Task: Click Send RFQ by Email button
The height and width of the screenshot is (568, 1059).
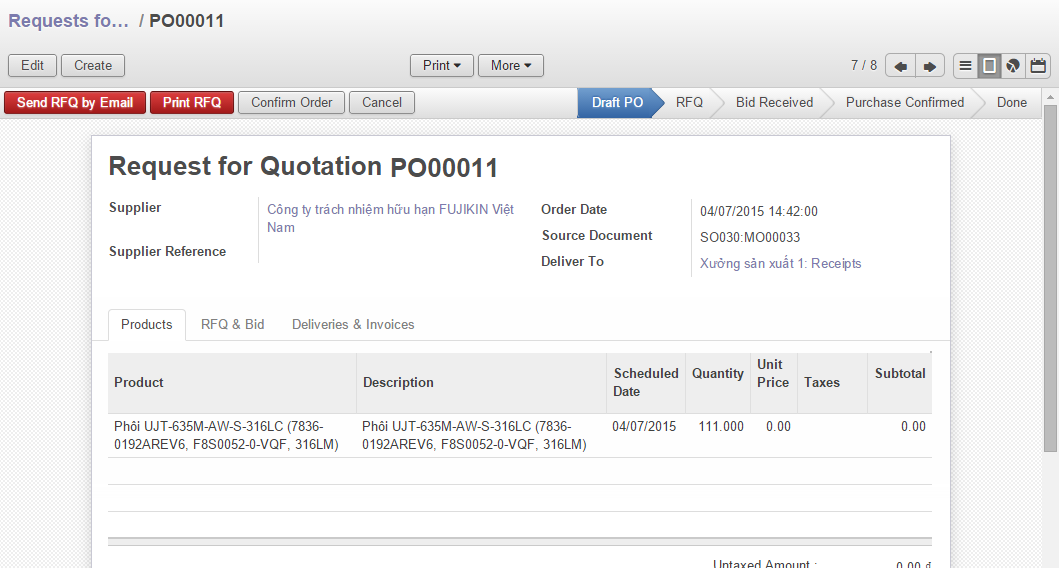Action: [75, 103]
